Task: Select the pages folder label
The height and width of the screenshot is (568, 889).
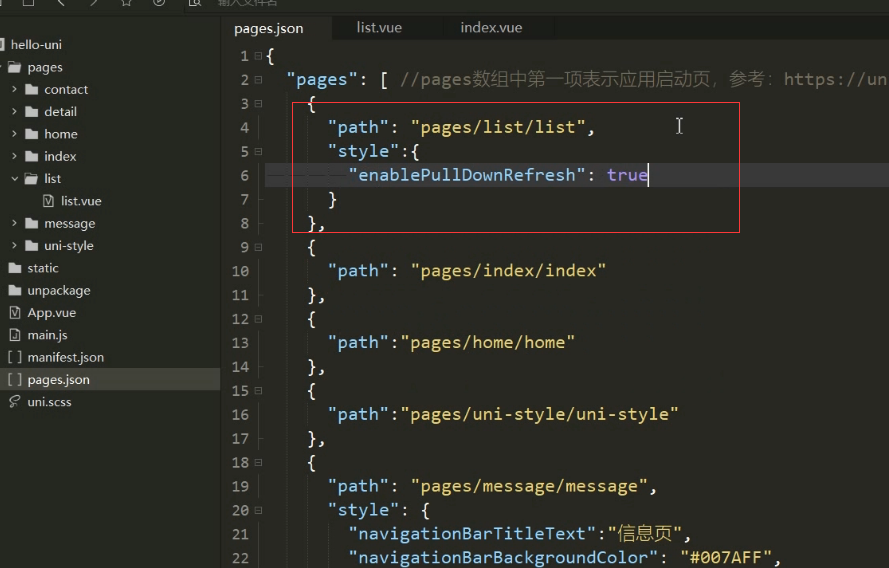Action: coord(45,67)
